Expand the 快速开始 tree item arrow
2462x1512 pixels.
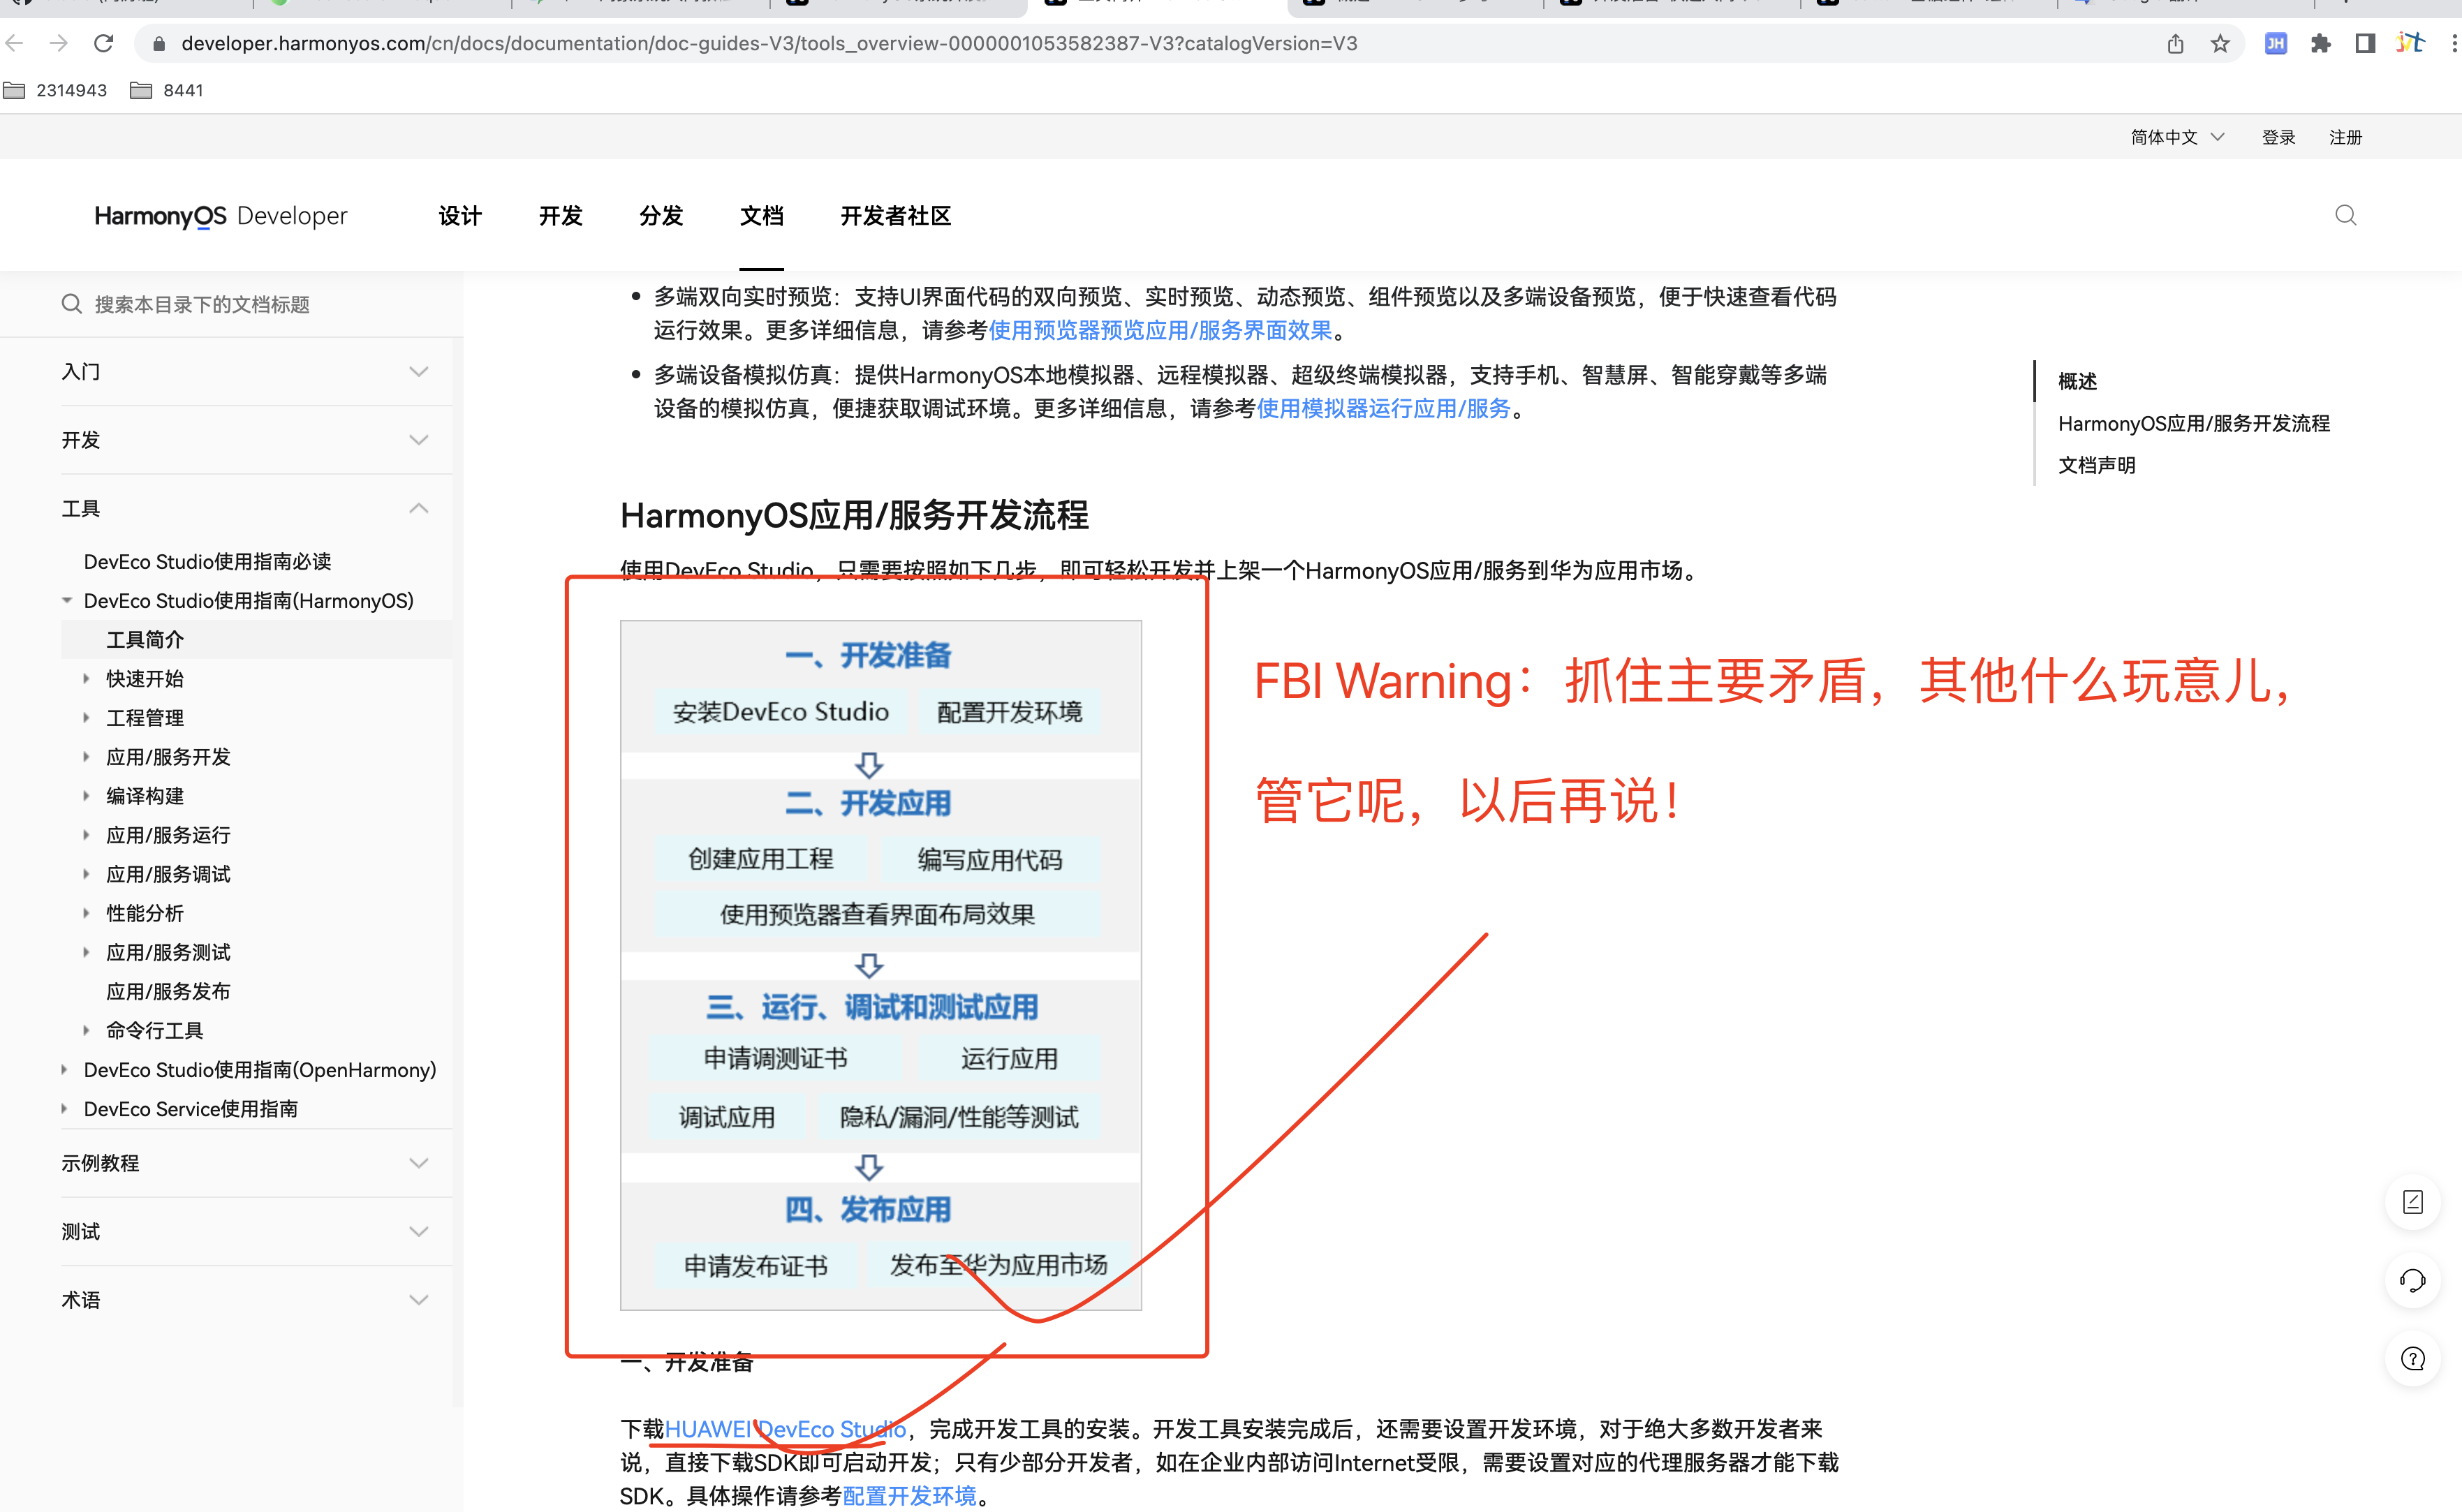[x=87, y=678]
